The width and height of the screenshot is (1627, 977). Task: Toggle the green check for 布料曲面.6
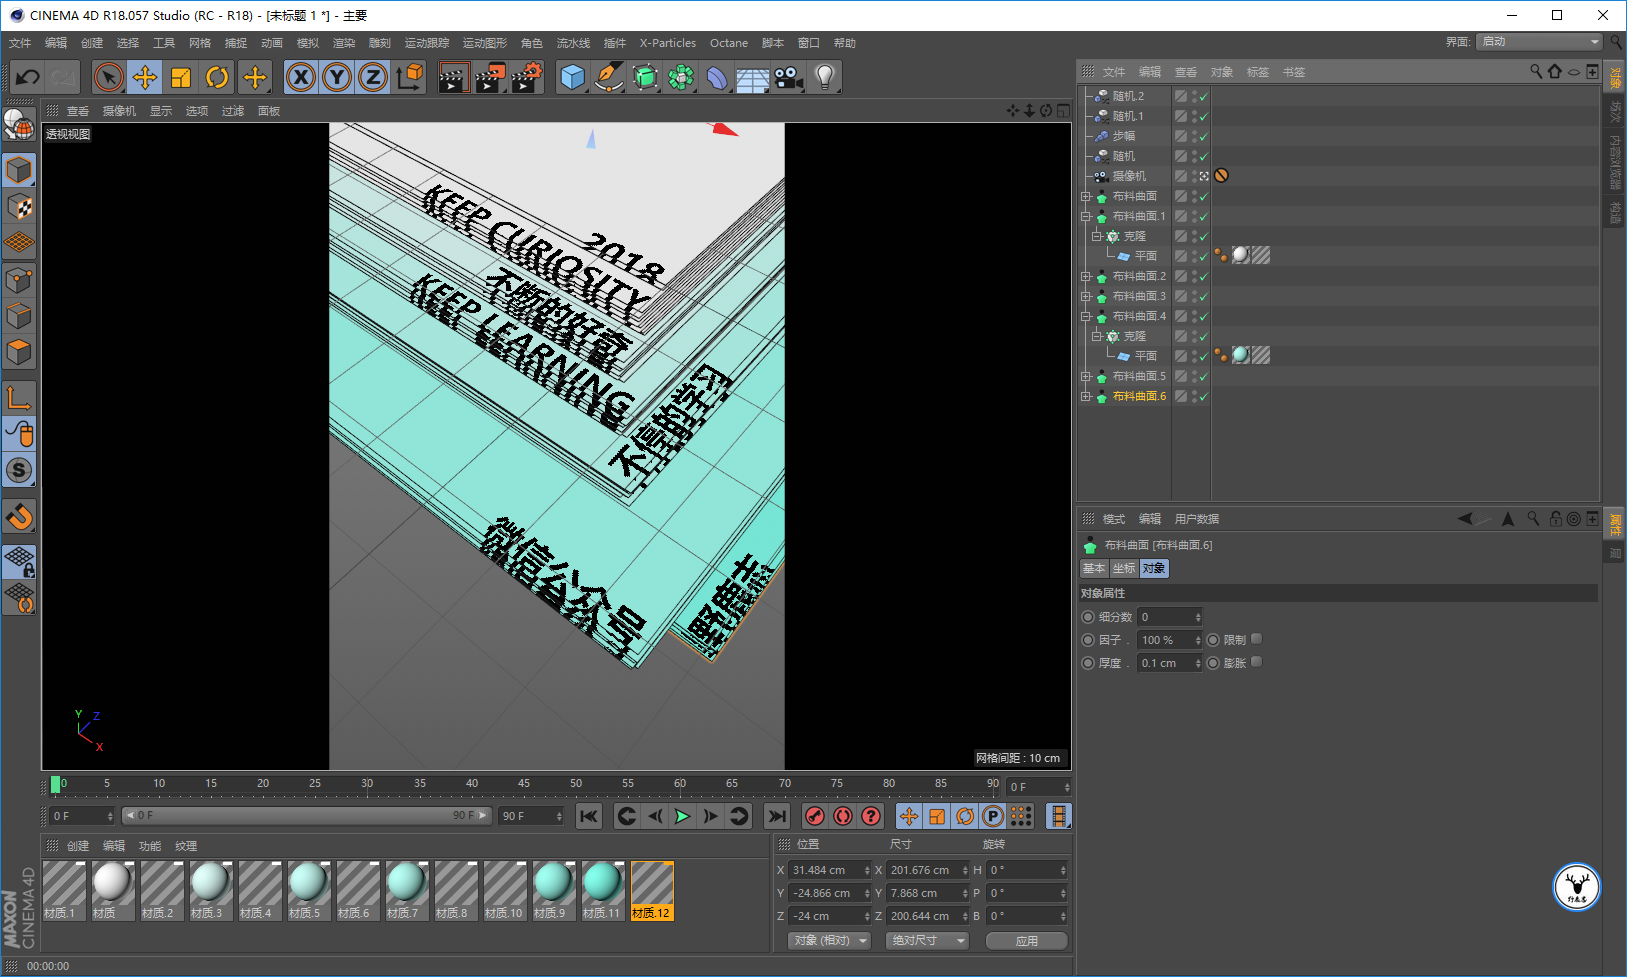(x=1204, y=396)
